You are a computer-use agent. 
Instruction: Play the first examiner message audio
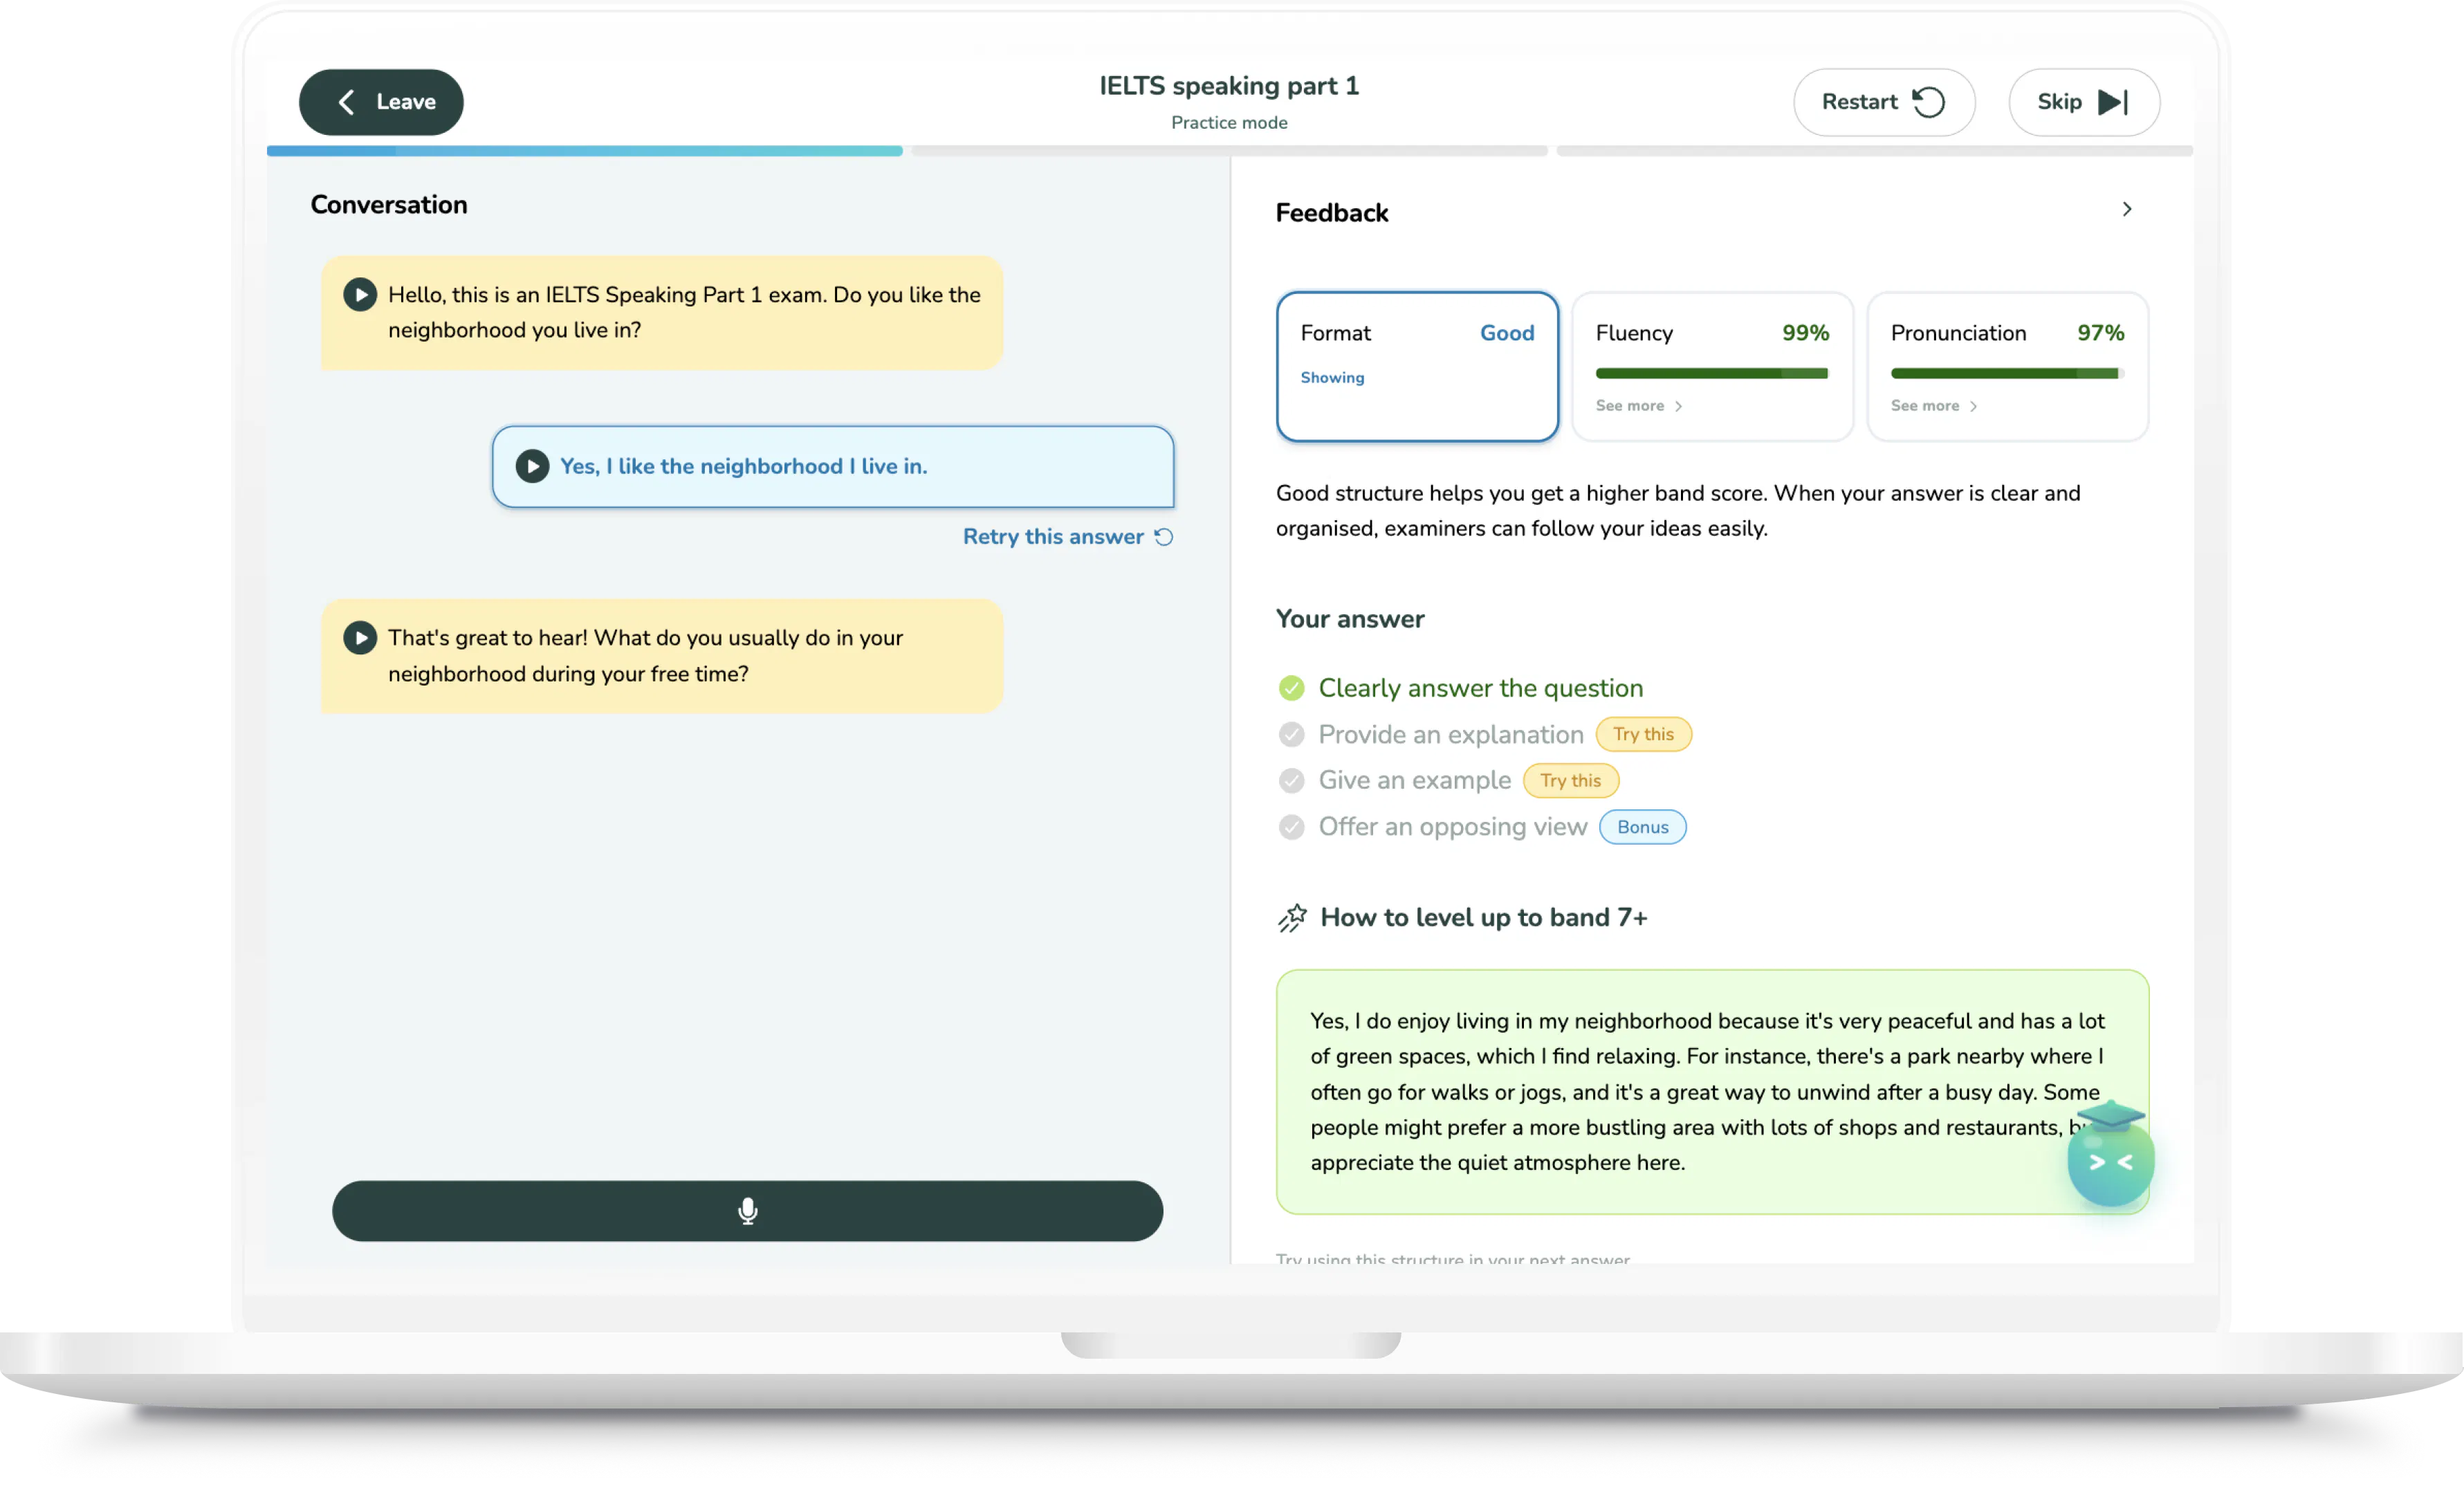(360, 295)
